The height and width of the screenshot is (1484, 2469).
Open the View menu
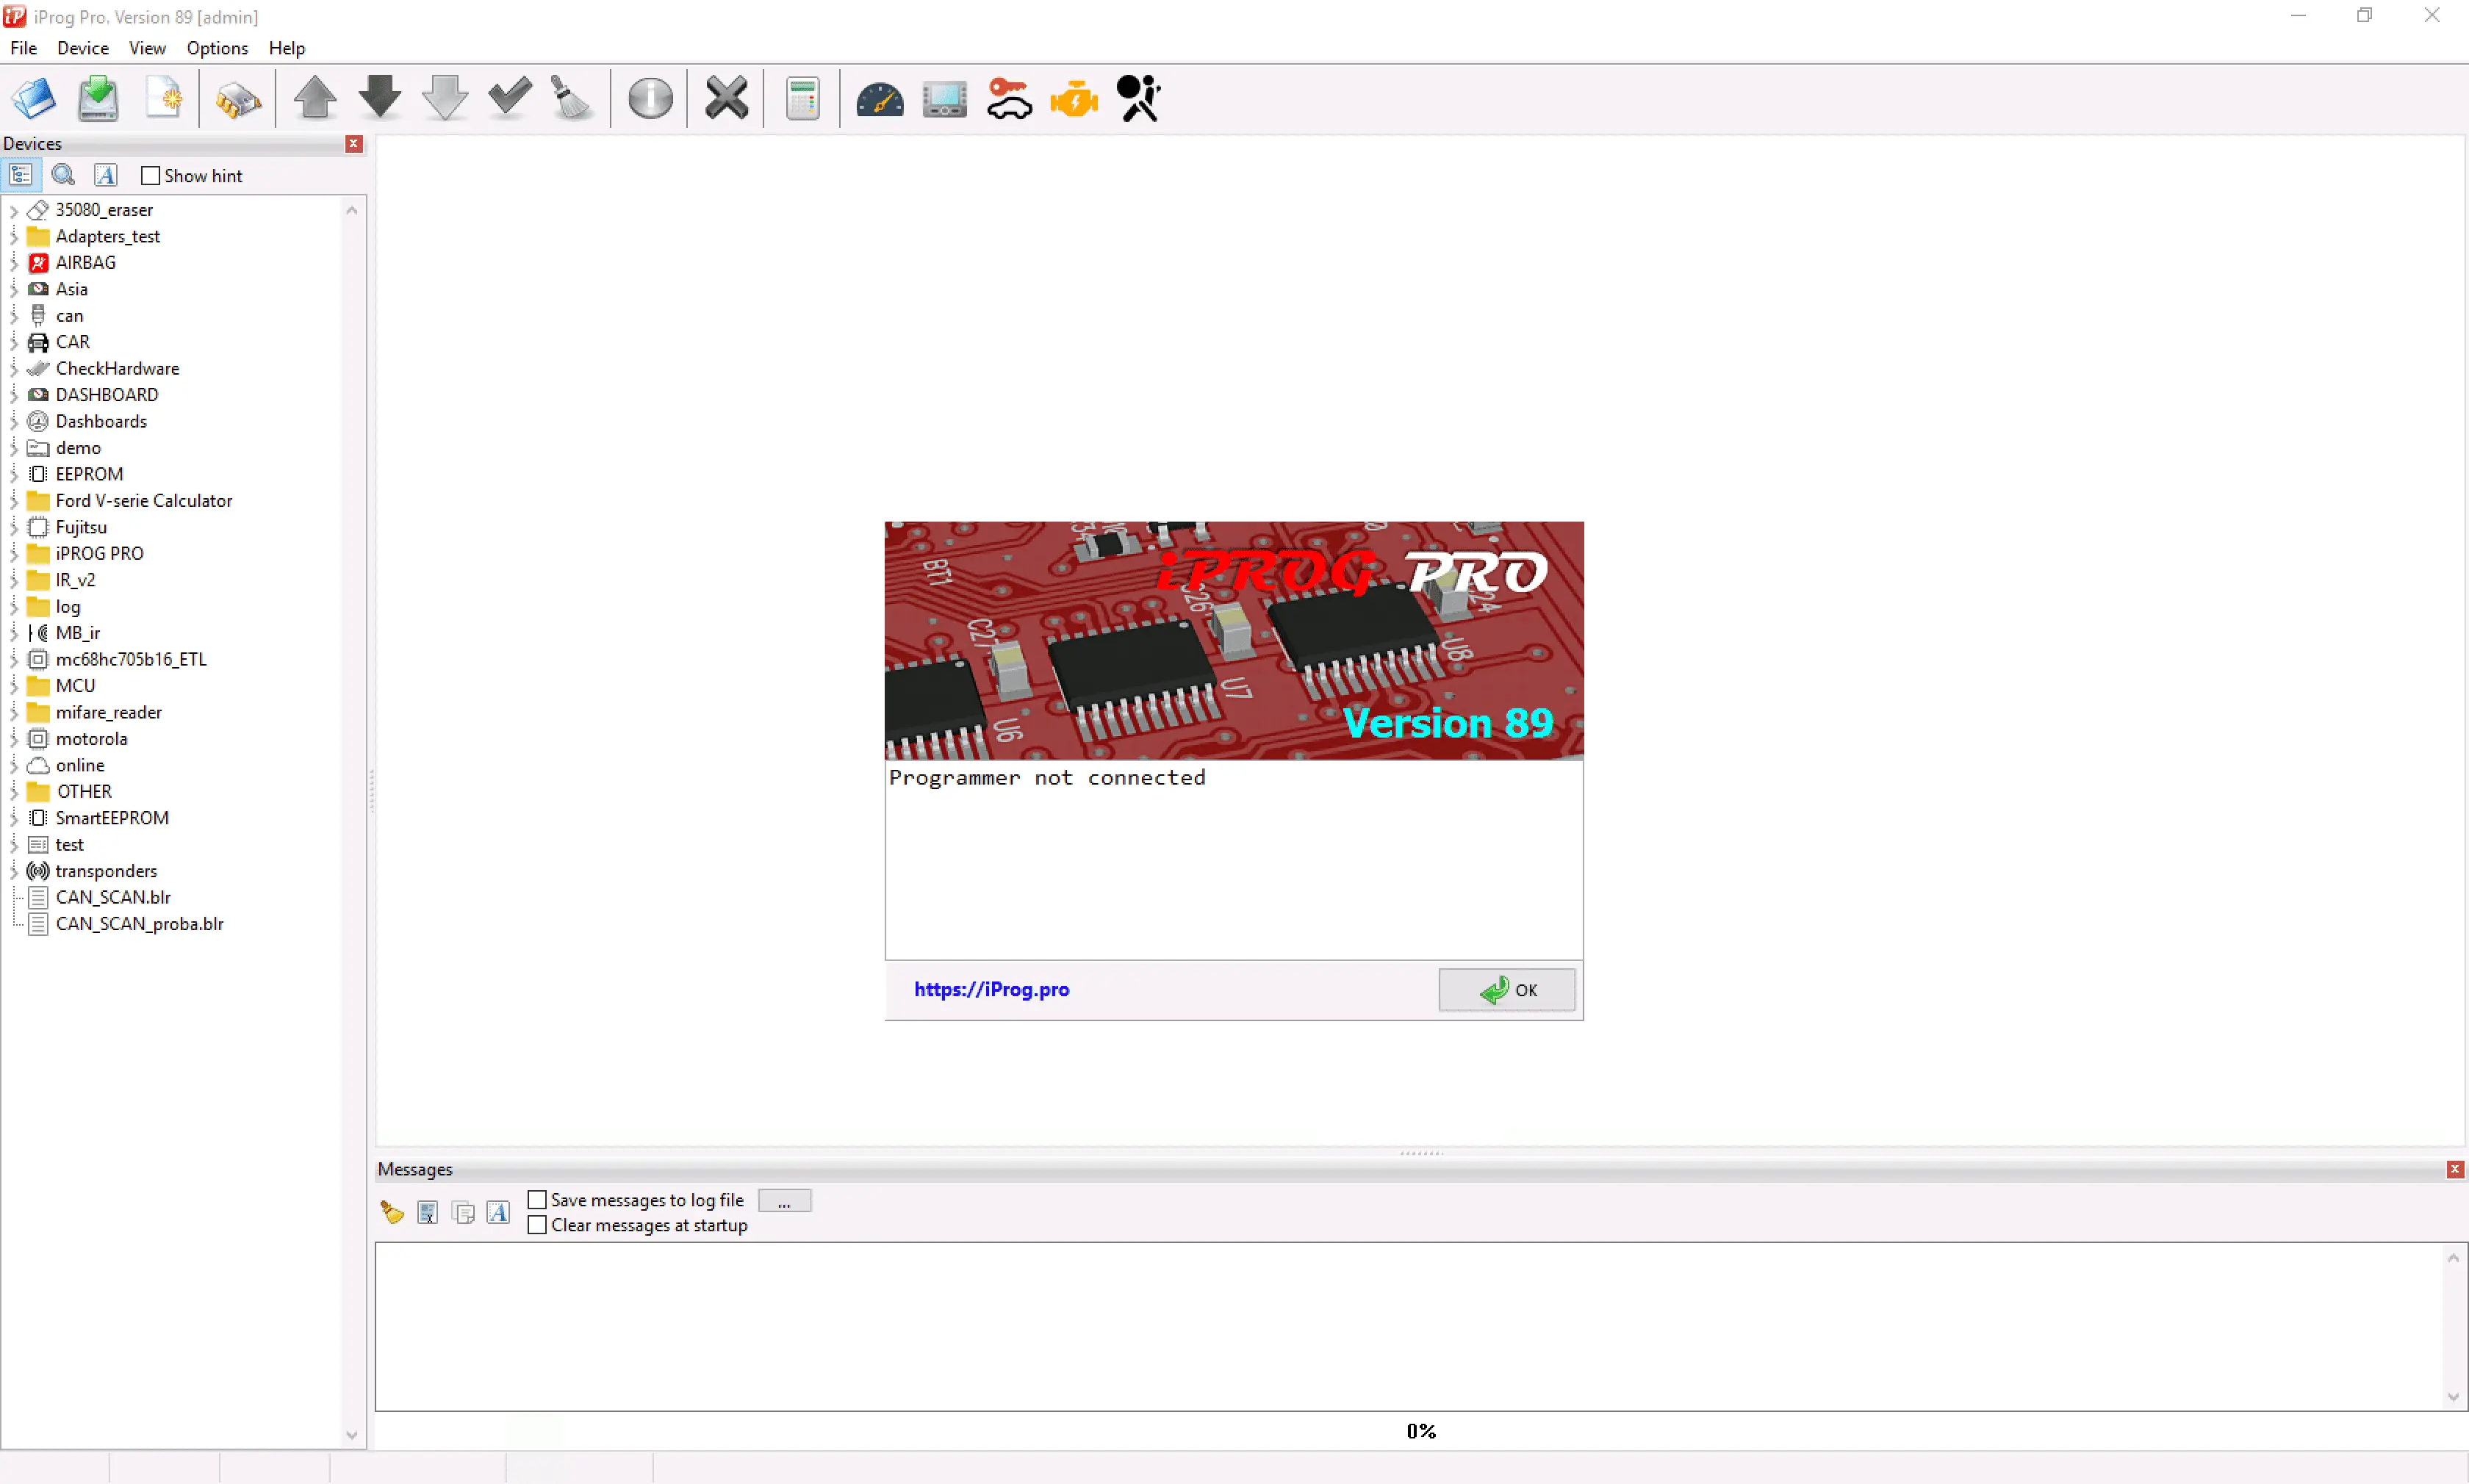click(147, 48)
